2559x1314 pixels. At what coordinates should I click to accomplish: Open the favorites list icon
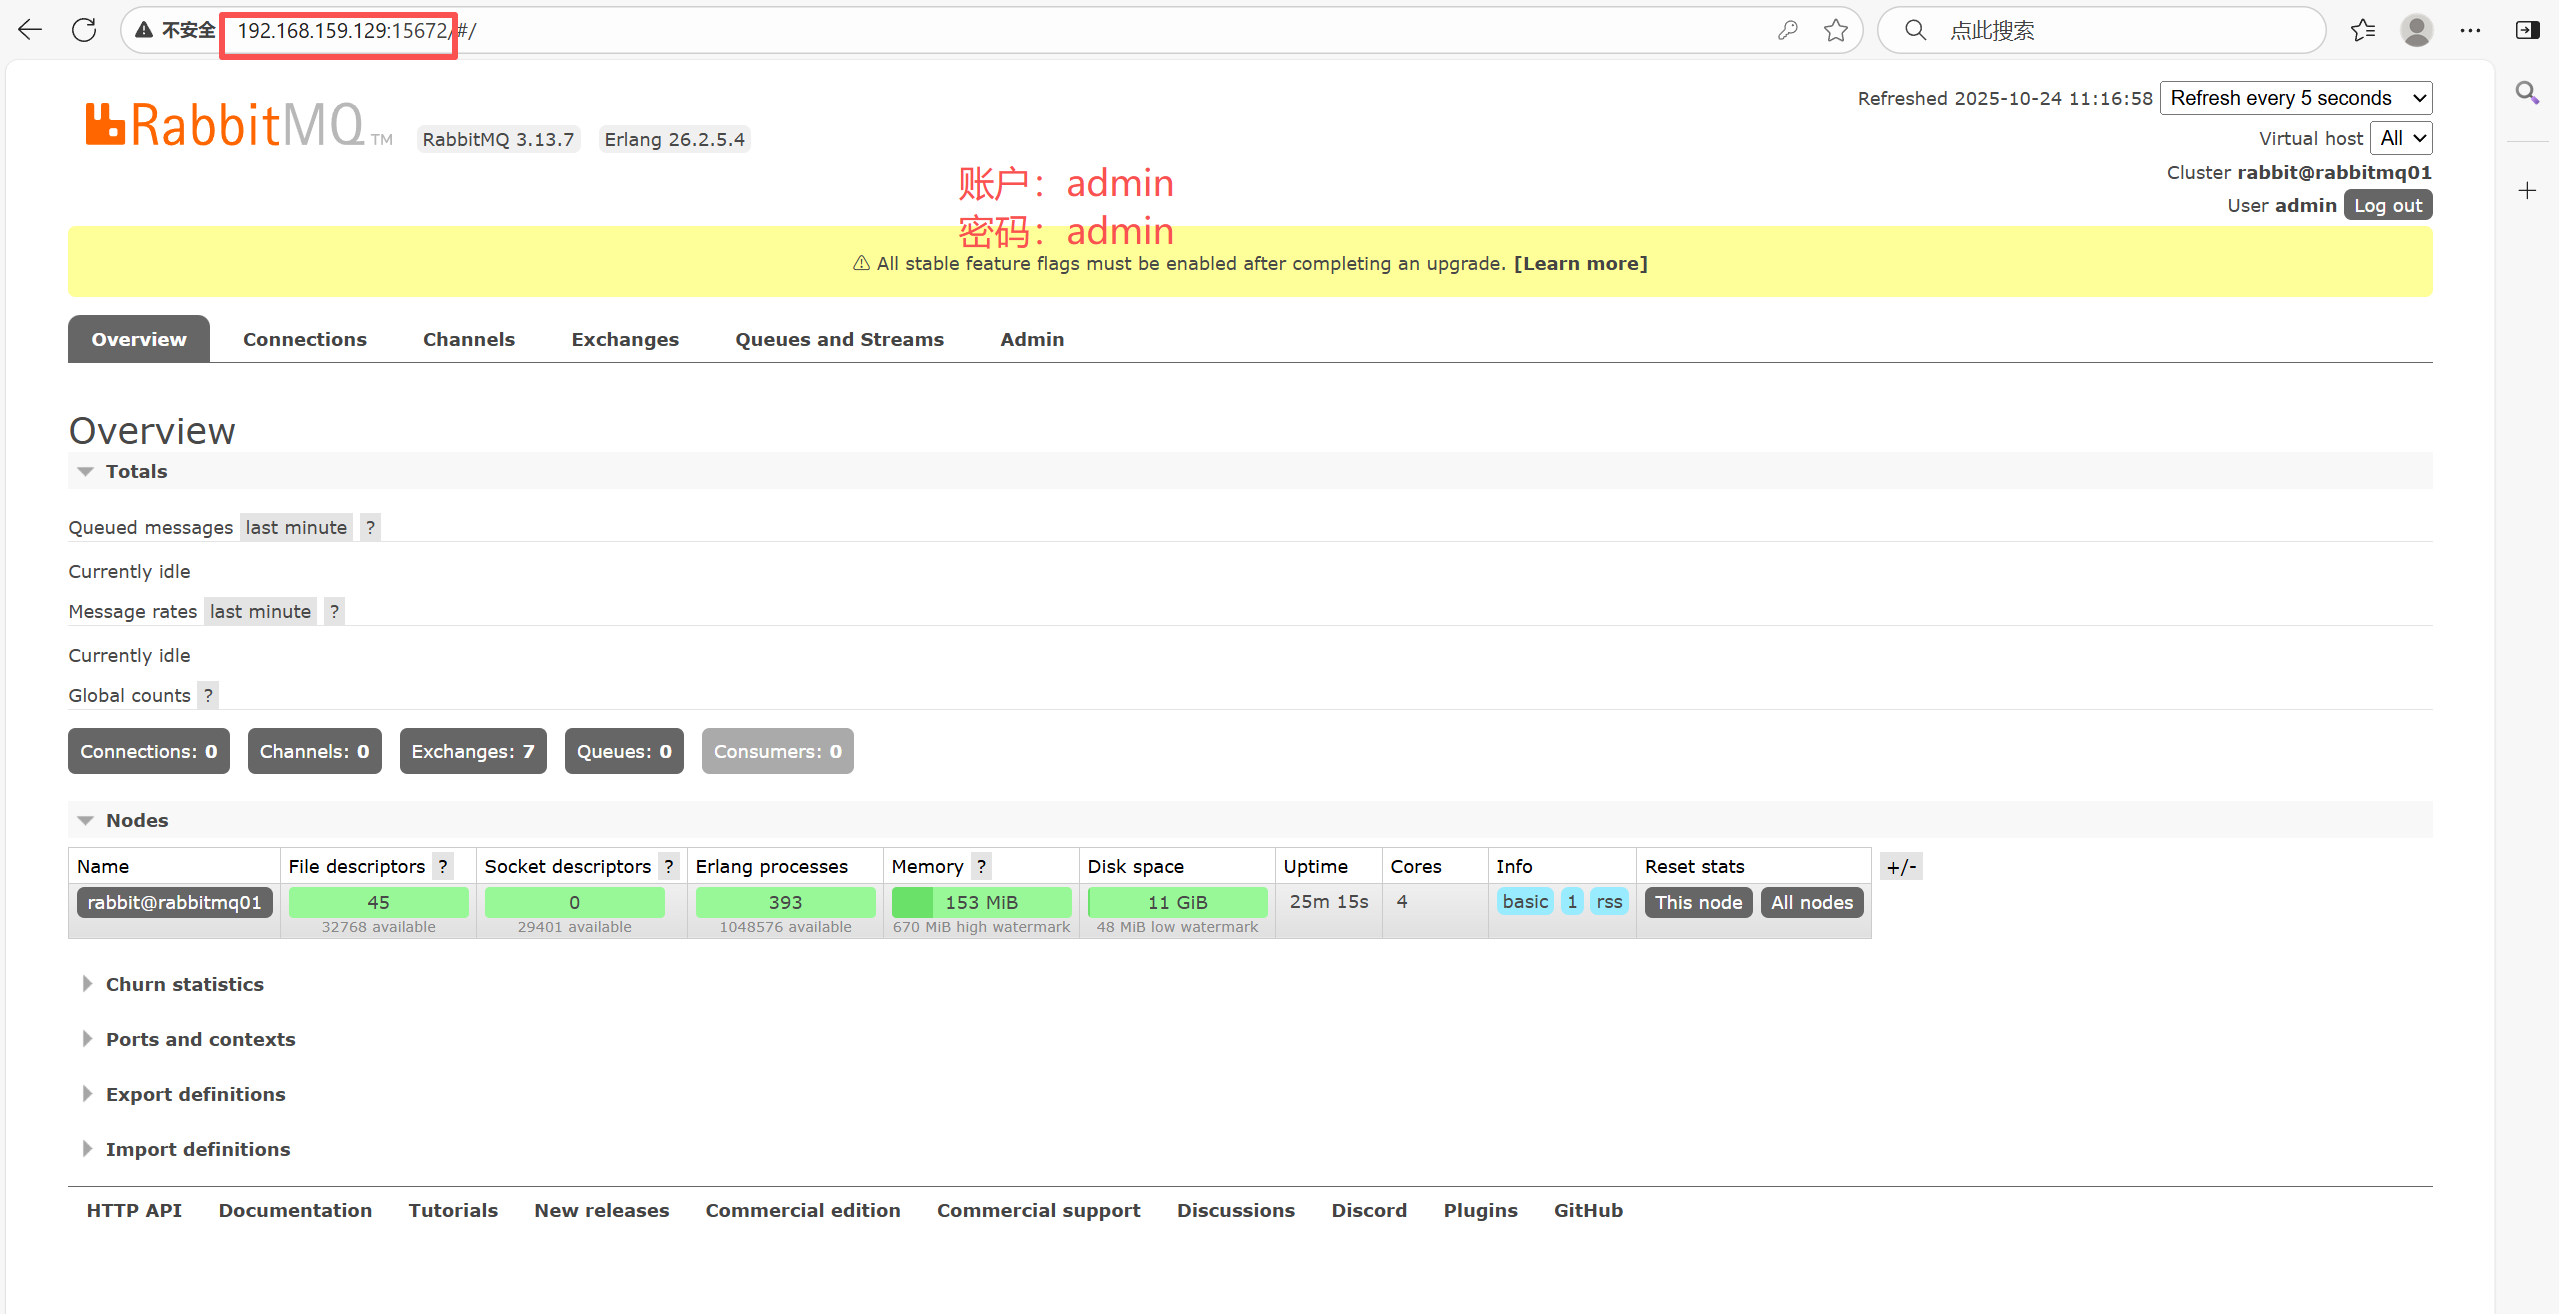2363,30
